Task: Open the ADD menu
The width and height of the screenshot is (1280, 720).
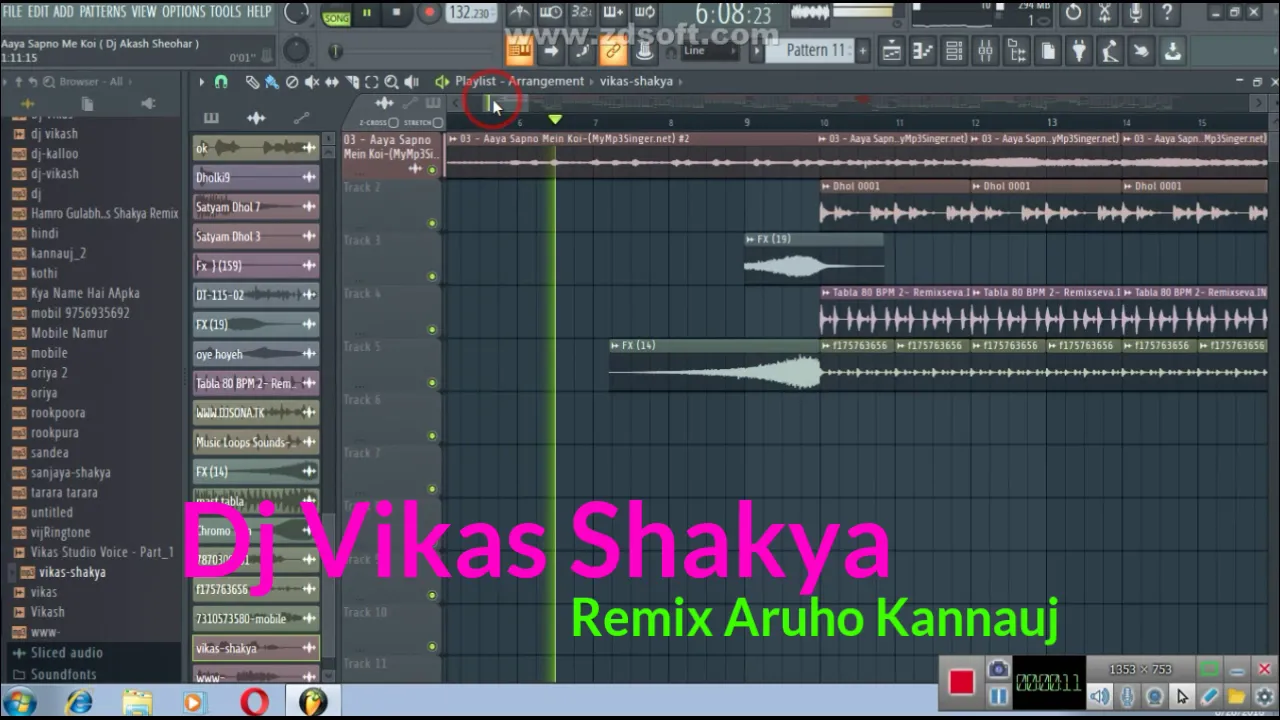Action: pyautogui.click(x=64, y=11)
